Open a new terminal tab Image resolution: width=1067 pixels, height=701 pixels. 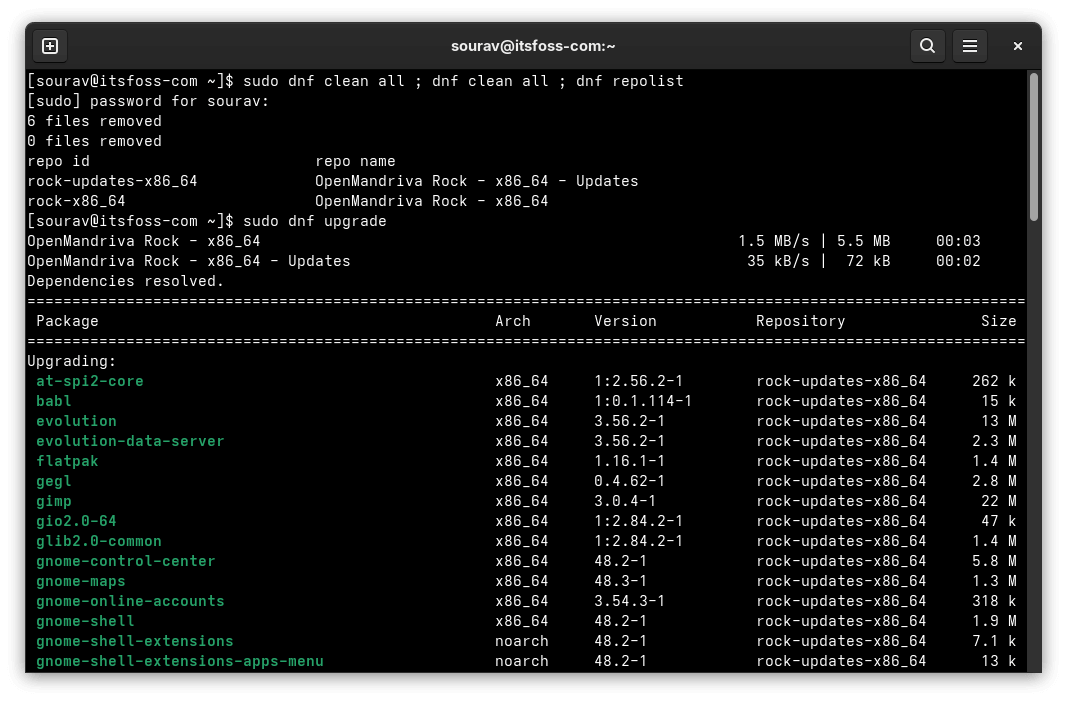click(49, 46)
